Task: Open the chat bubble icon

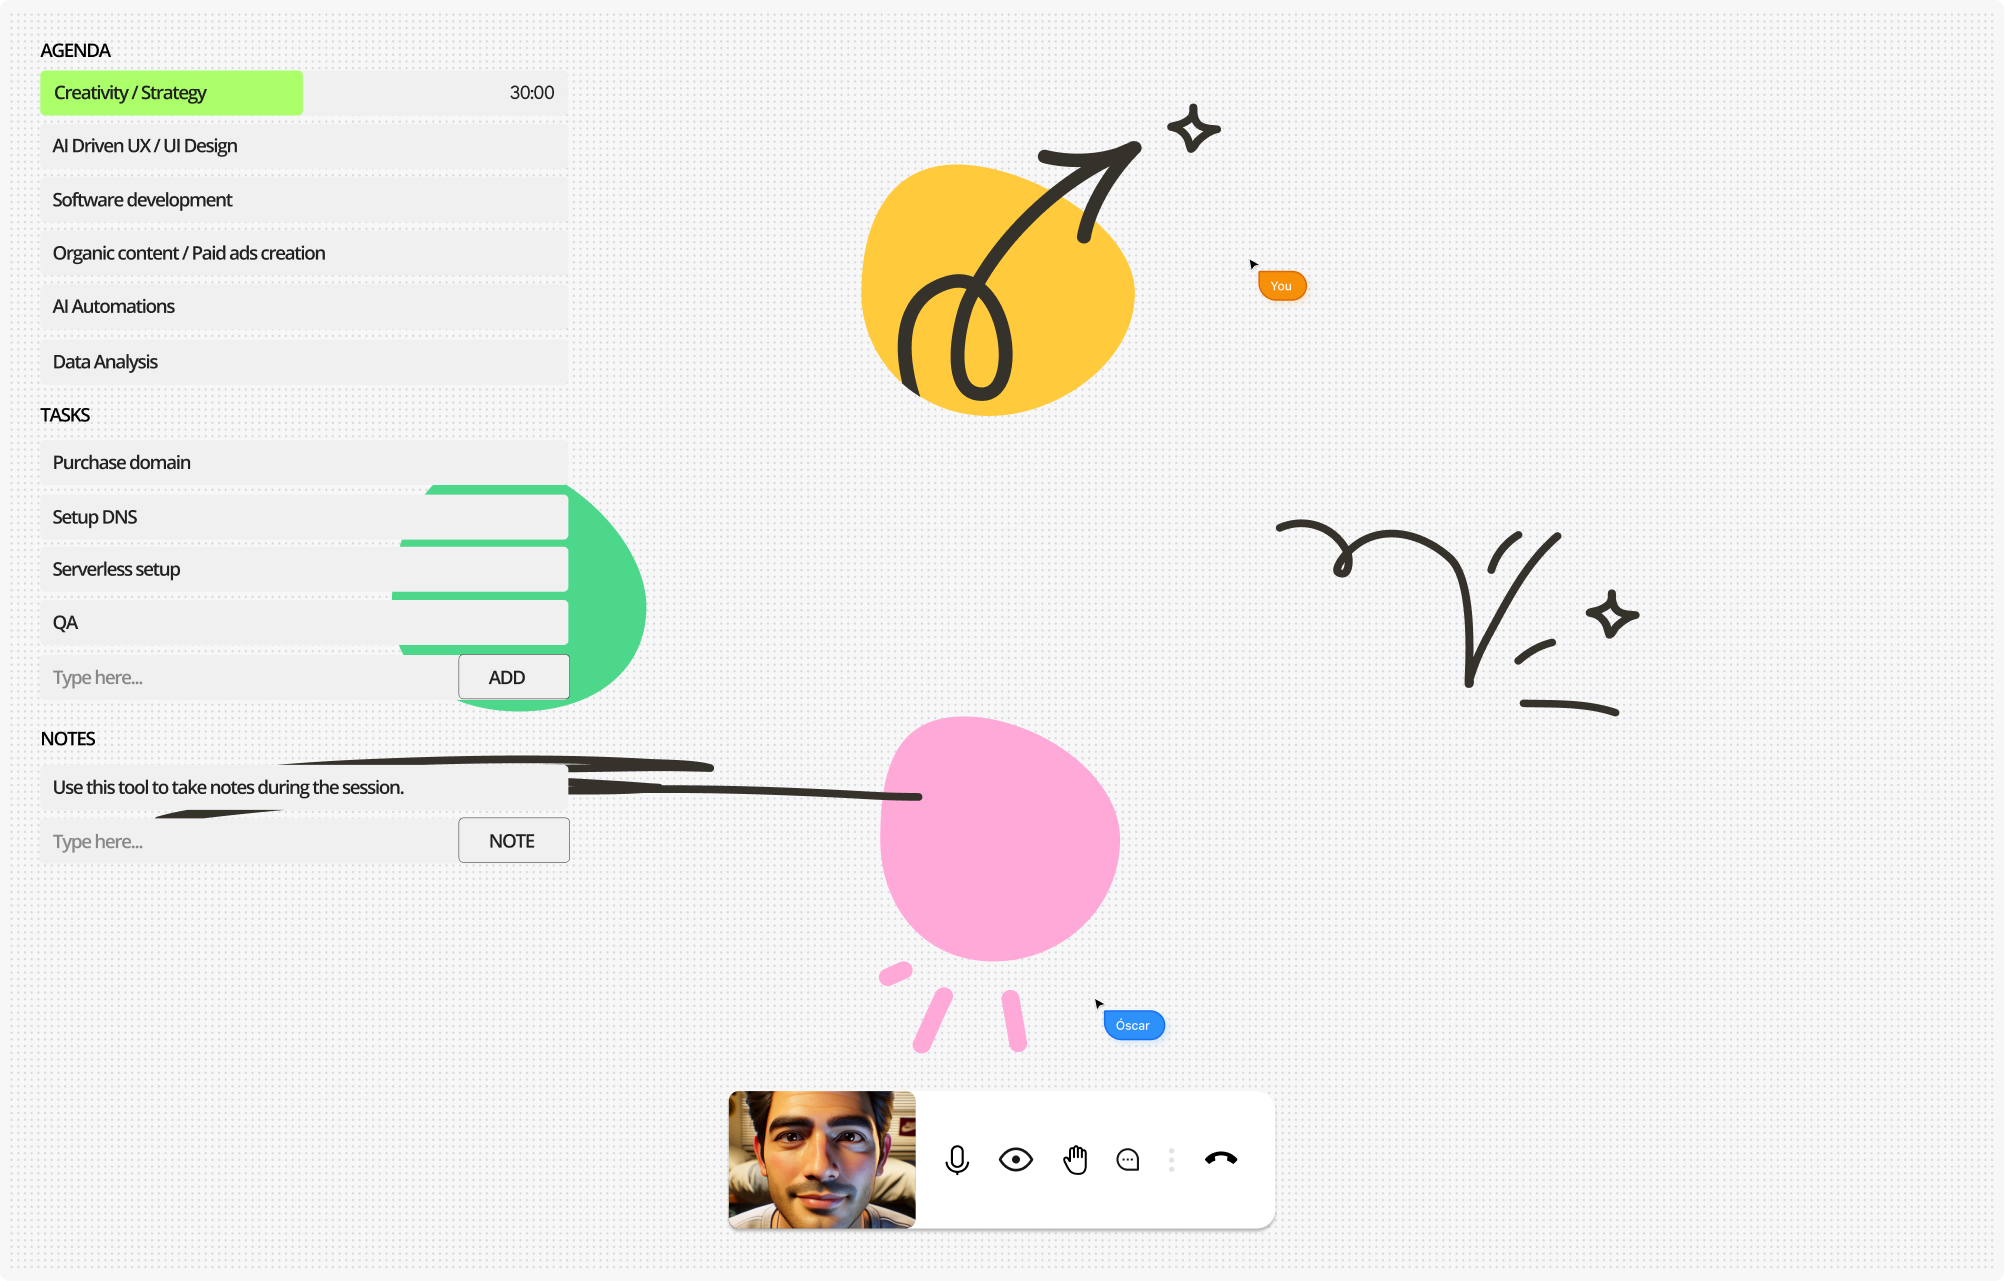Action: [x=1128, y=1159]
